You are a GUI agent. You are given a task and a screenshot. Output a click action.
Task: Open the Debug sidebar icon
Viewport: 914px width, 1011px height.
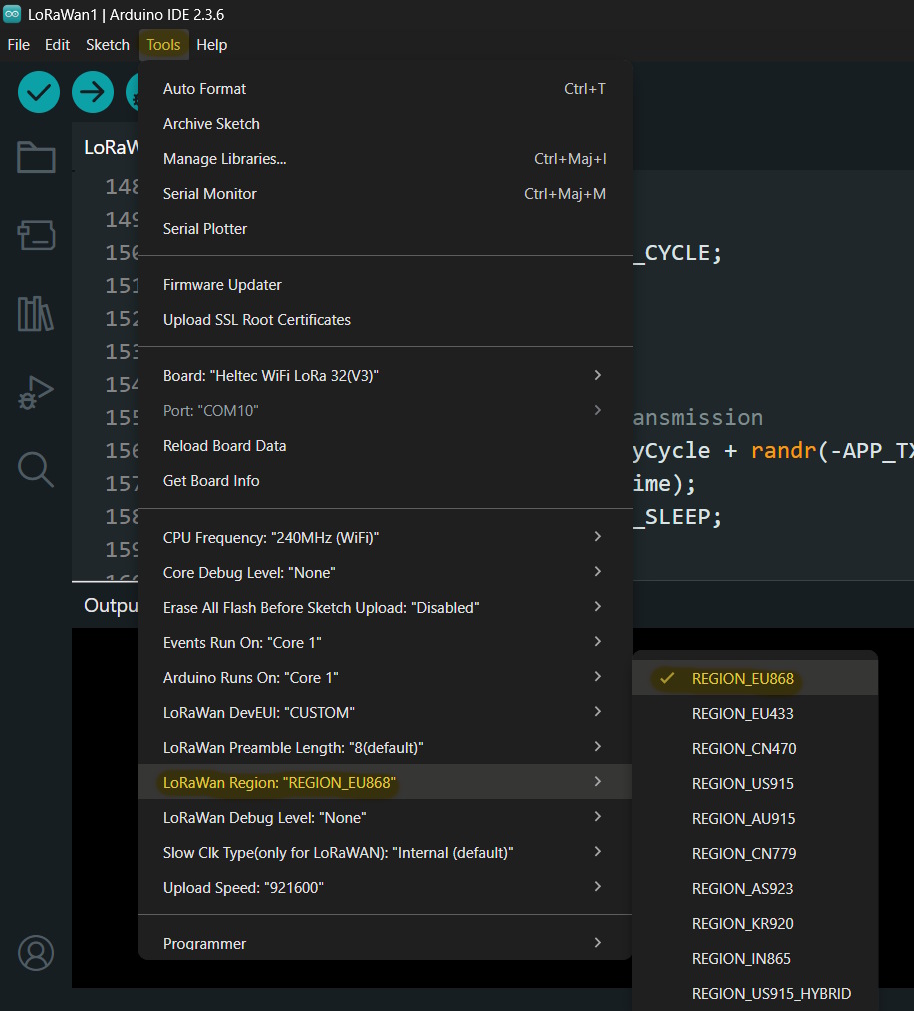[36, 392]
